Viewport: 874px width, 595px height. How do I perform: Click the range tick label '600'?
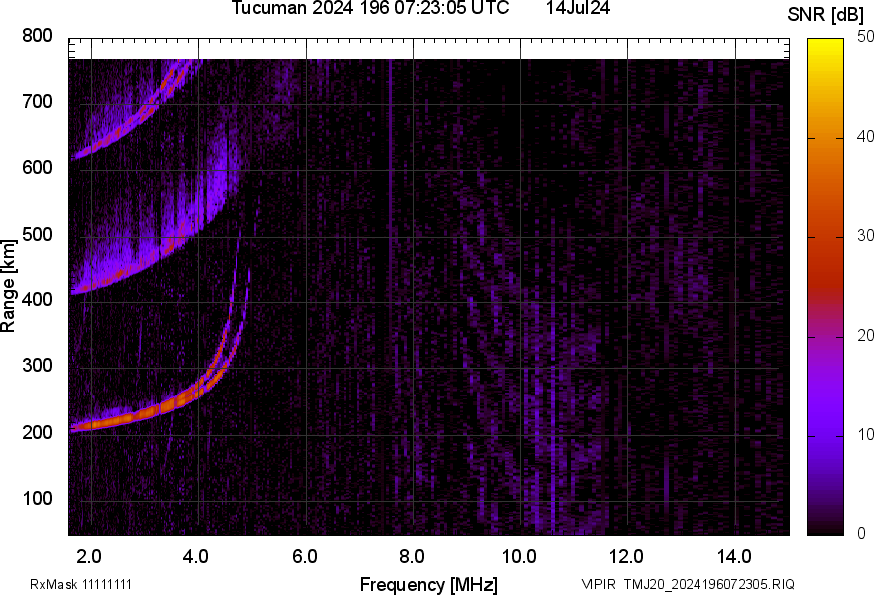(x=37, y=168)
